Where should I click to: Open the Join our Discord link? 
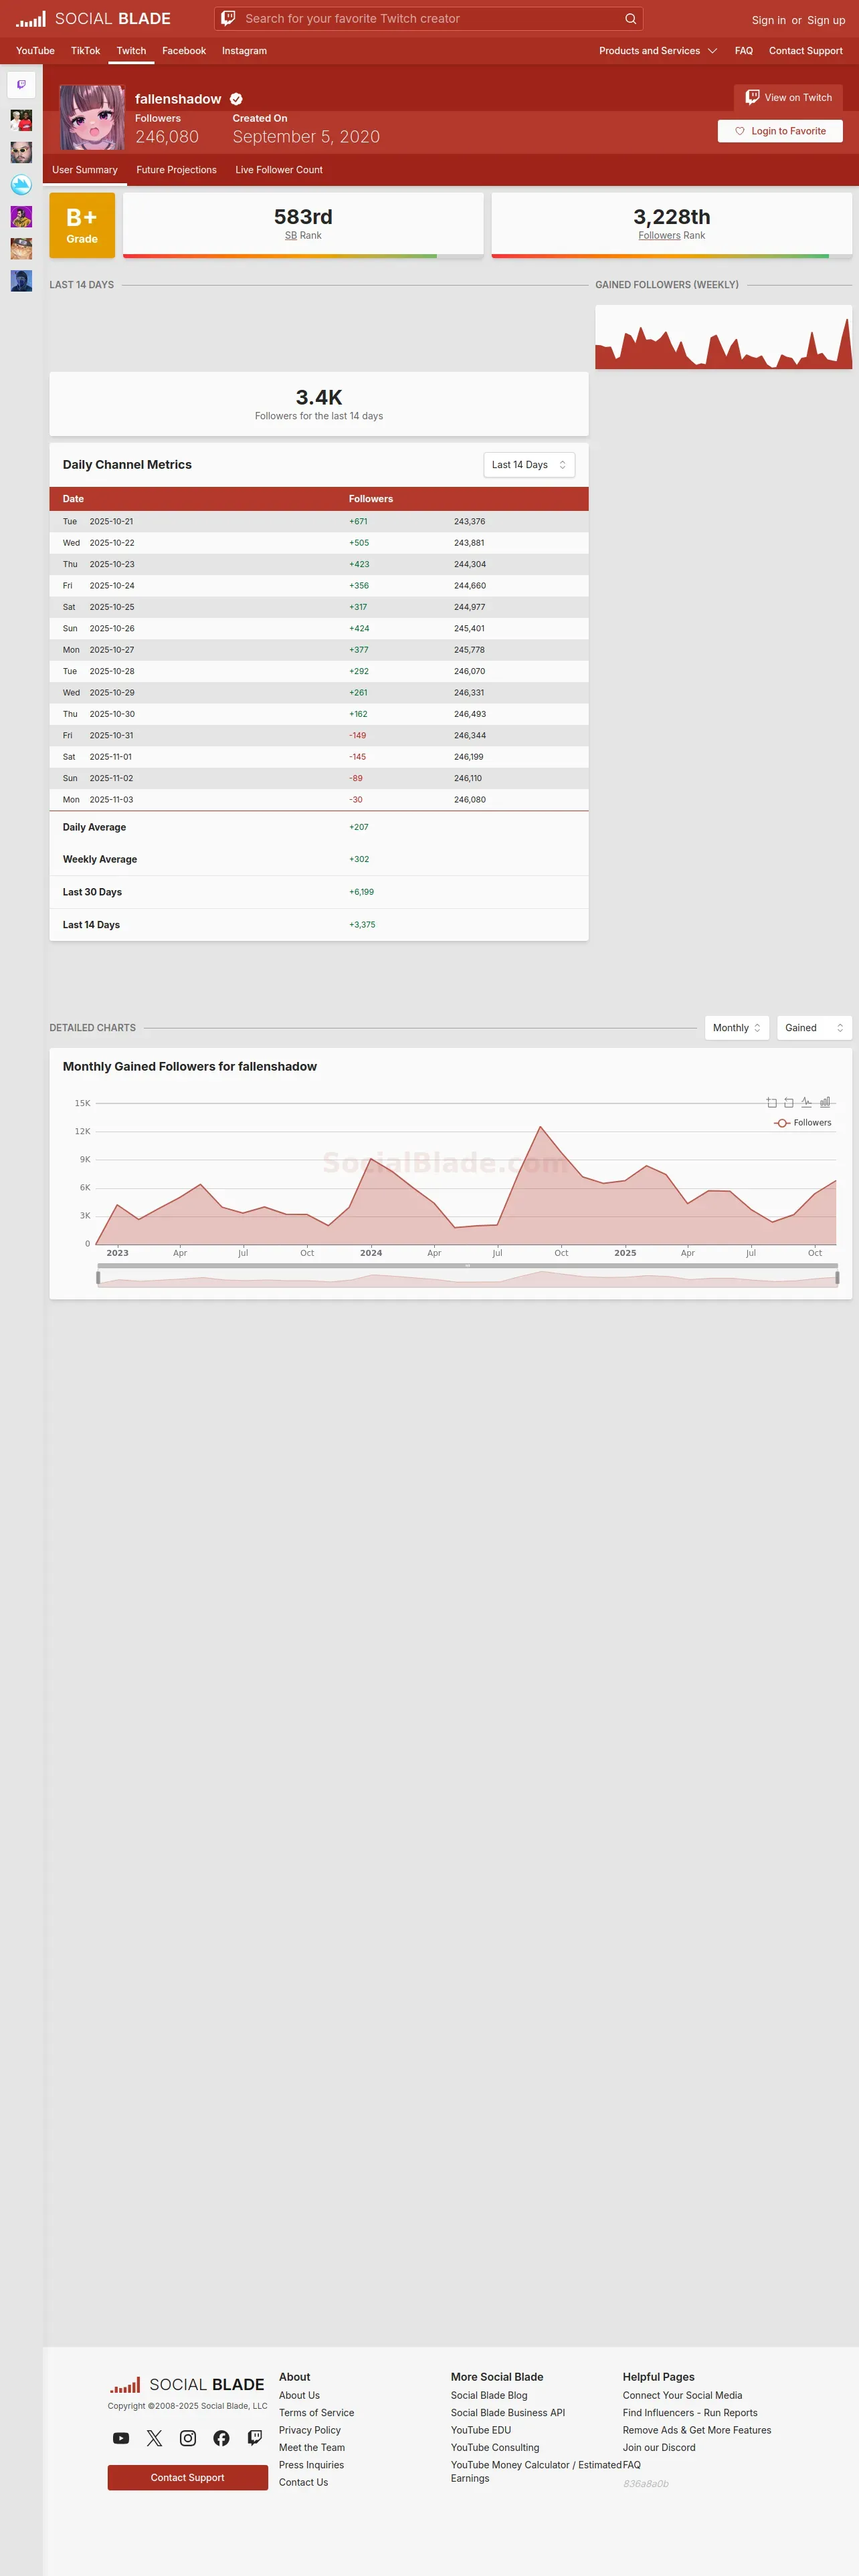click(659, 2448)
